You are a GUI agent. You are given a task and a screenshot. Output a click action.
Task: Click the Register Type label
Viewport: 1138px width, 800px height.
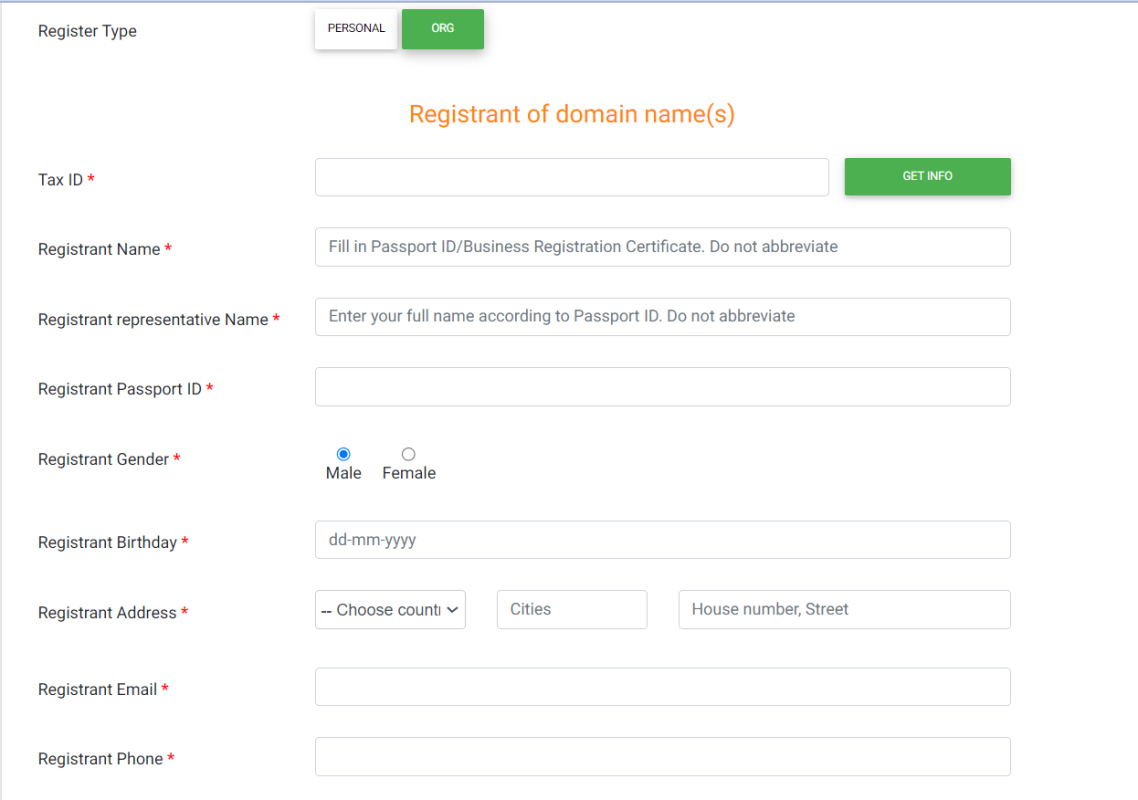(87, 31)
